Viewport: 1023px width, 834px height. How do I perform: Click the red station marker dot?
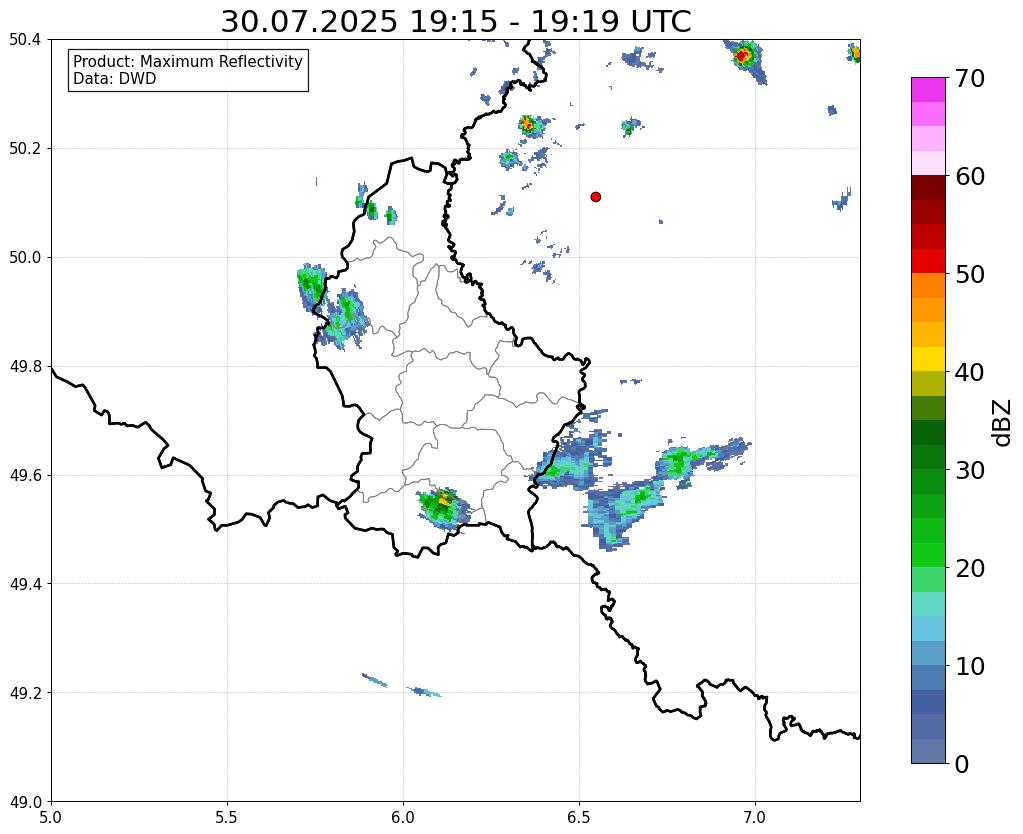pyautogui.click(x=596, y=197)
